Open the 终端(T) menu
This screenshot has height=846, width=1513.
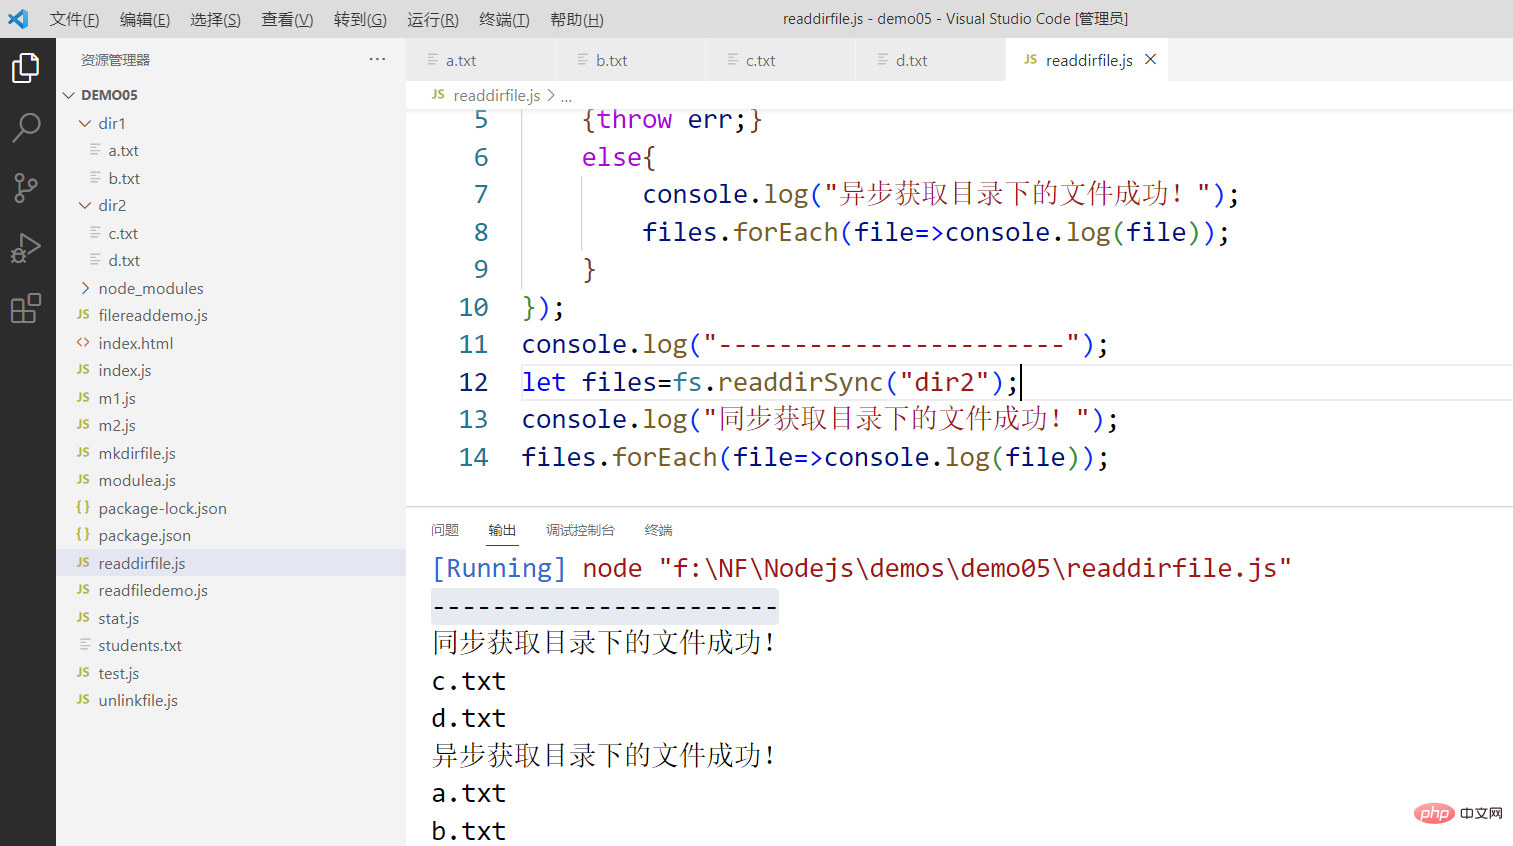[x=504, y=19]
